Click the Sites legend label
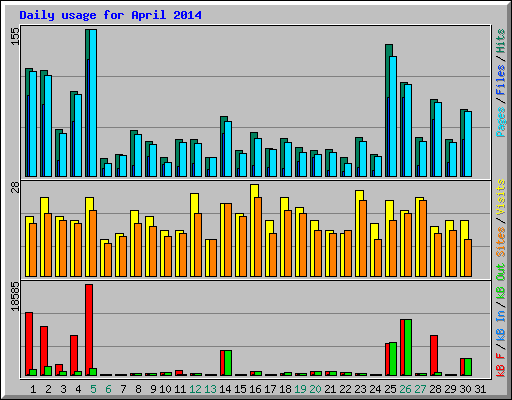512x400 pixels. [501, 242]
